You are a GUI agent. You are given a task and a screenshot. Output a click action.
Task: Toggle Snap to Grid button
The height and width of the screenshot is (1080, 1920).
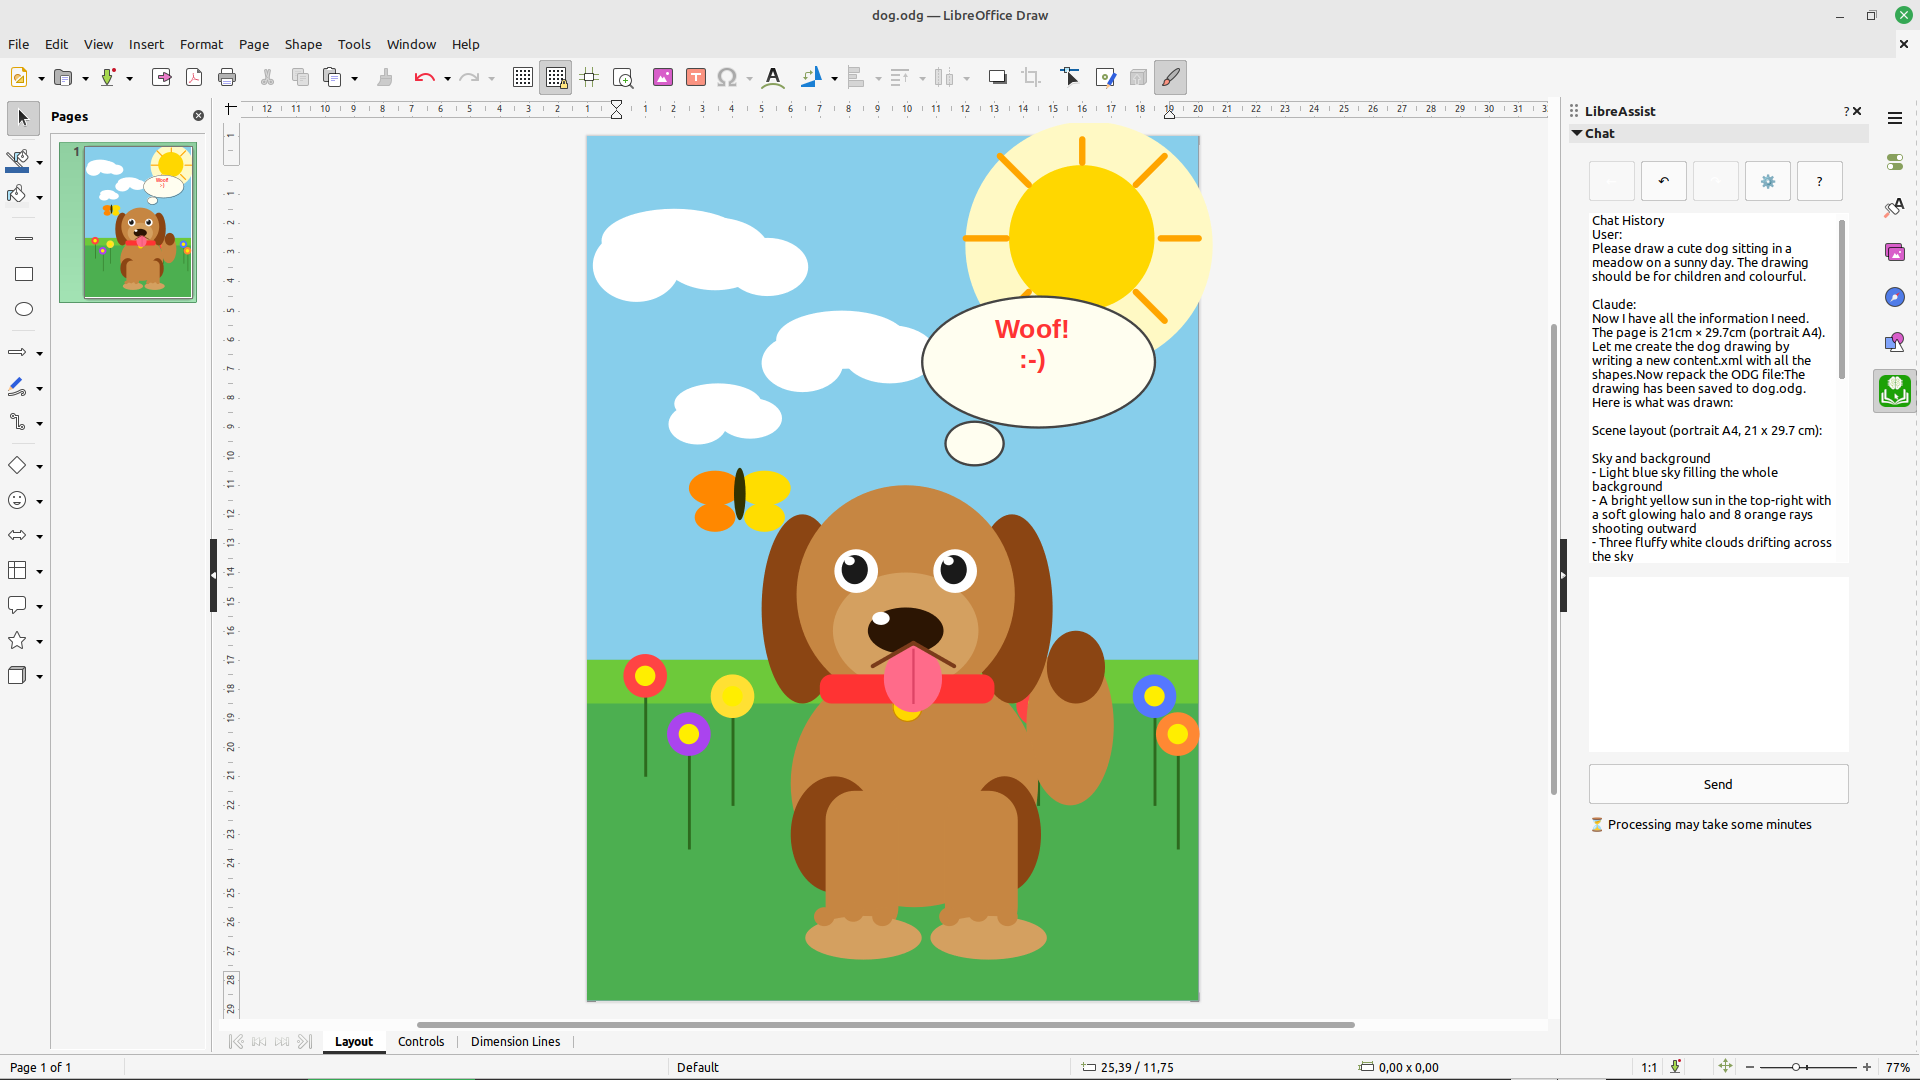(x=555, y=77)
